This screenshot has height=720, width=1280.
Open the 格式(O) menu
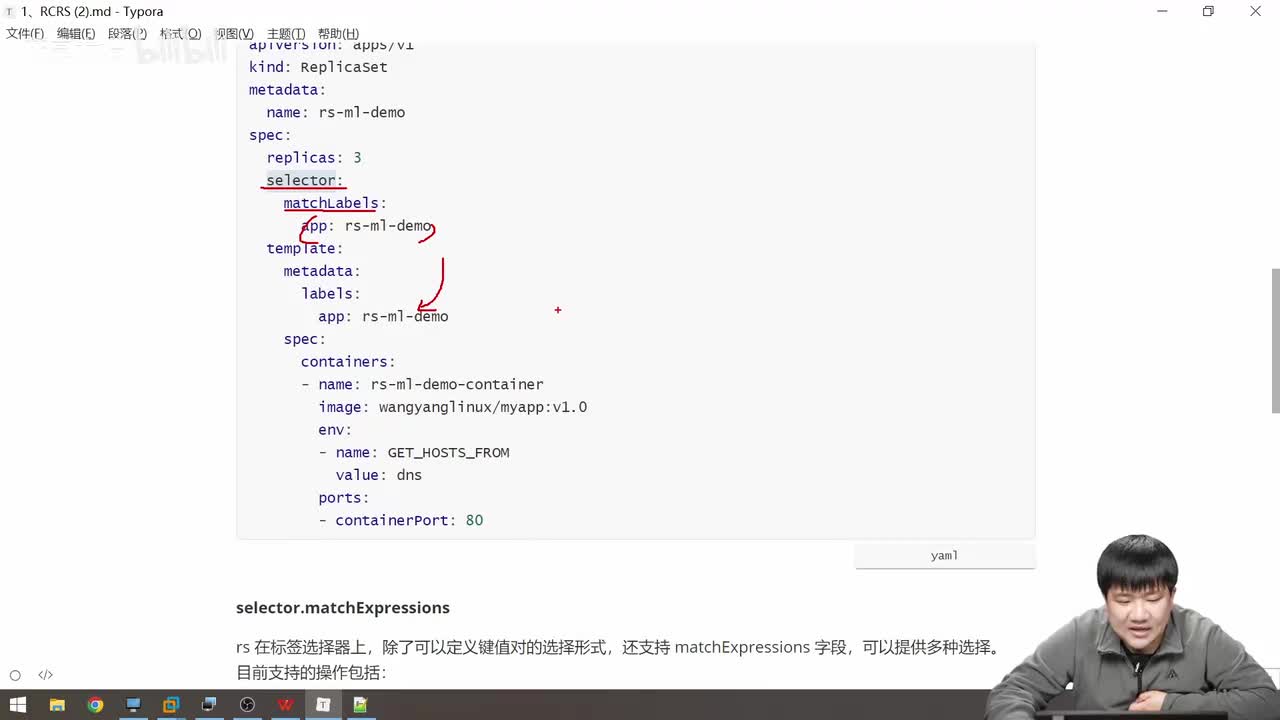point(180,33)
